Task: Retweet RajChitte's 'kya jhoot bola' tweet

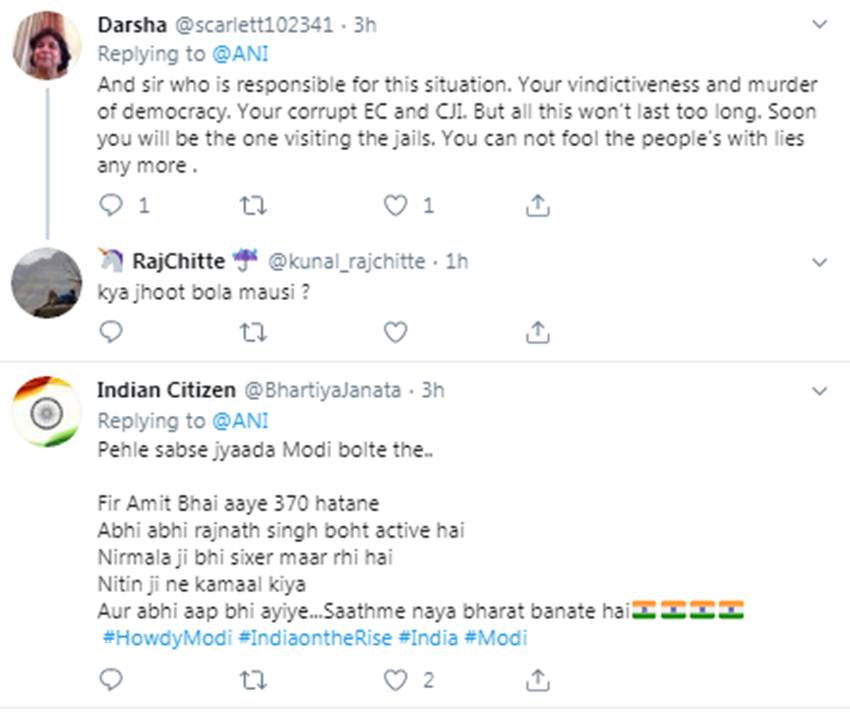Action: click(253, 331)
